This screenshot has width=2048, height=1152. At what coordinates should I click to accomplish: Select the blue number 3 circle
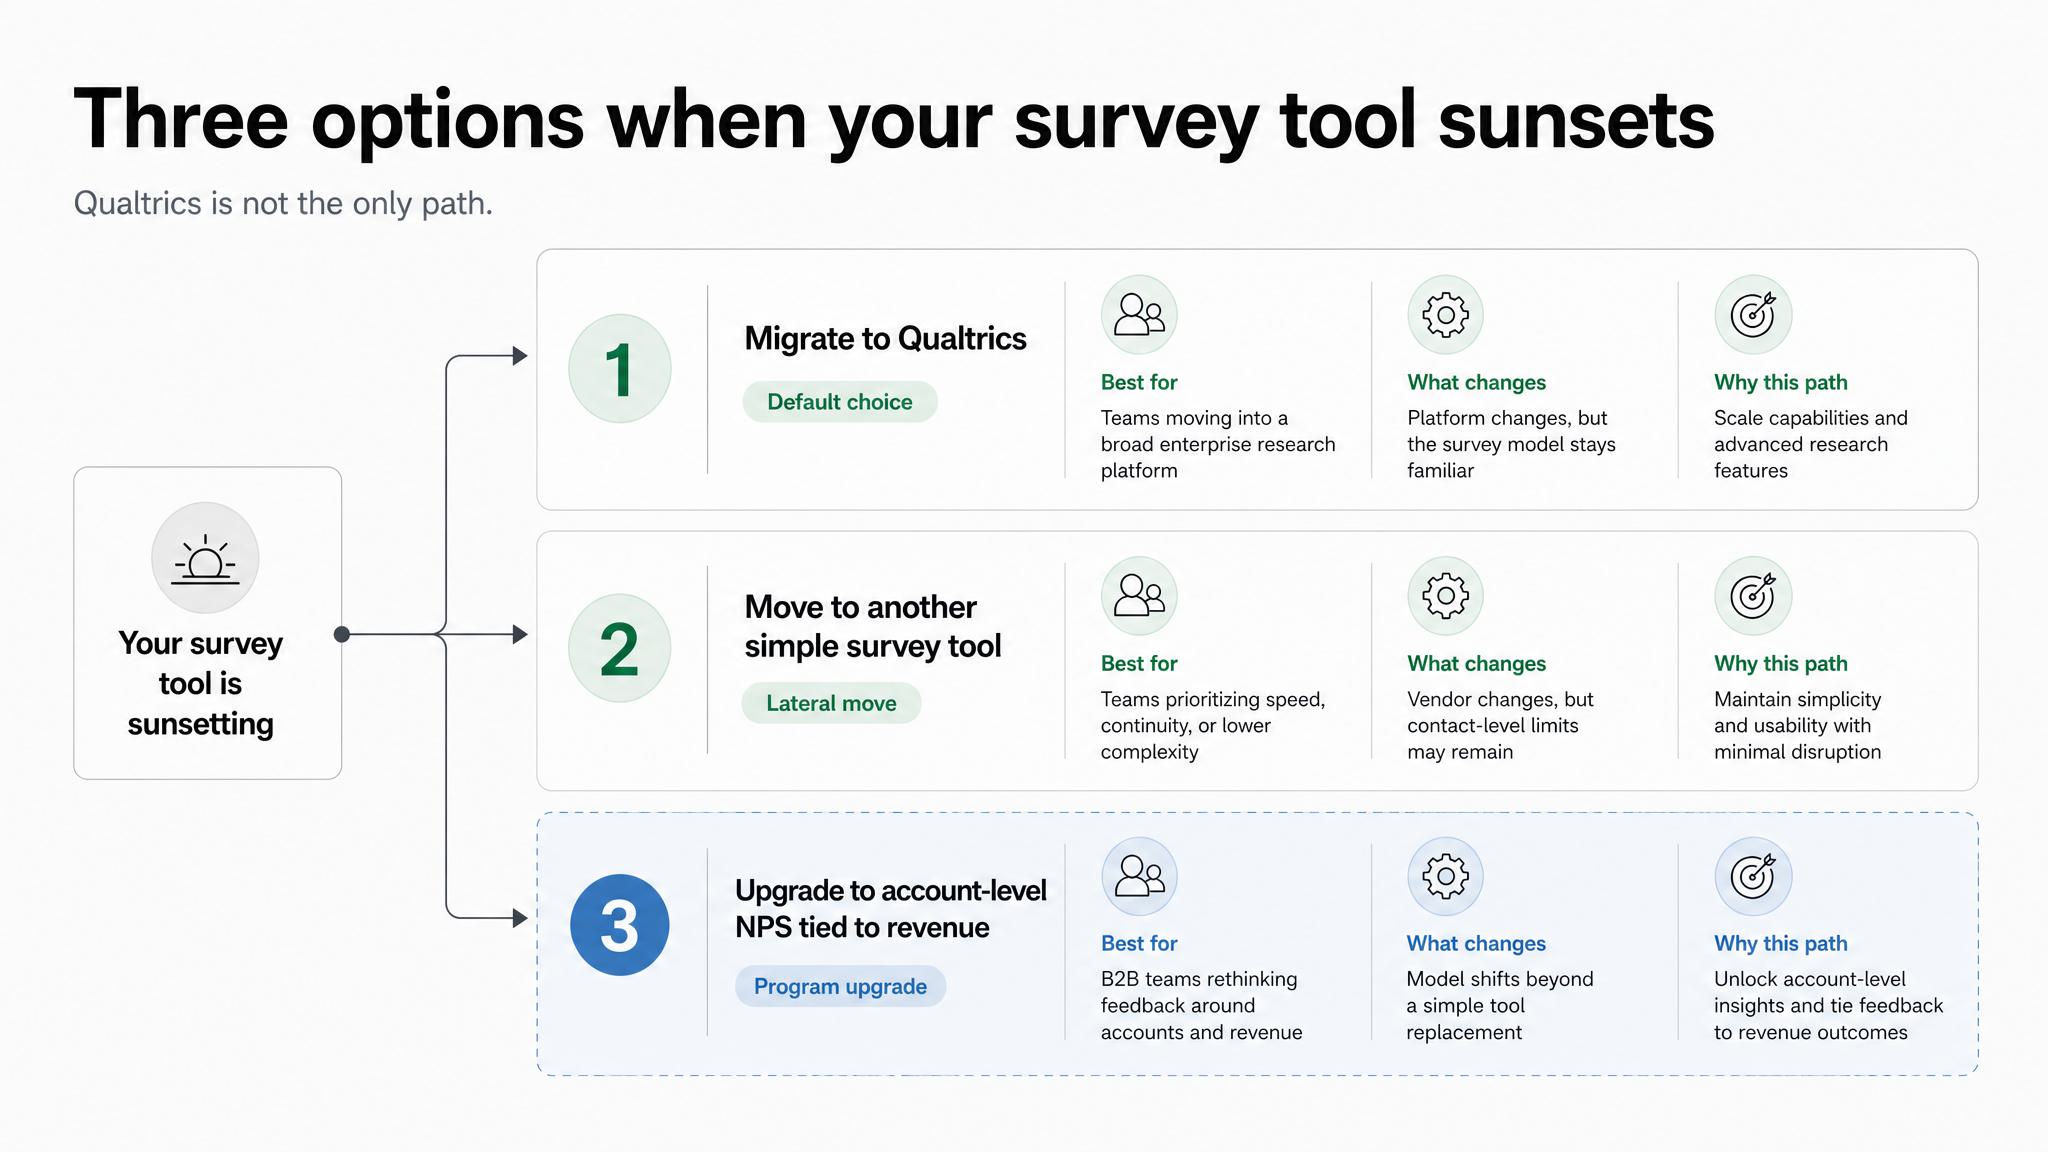619,925
